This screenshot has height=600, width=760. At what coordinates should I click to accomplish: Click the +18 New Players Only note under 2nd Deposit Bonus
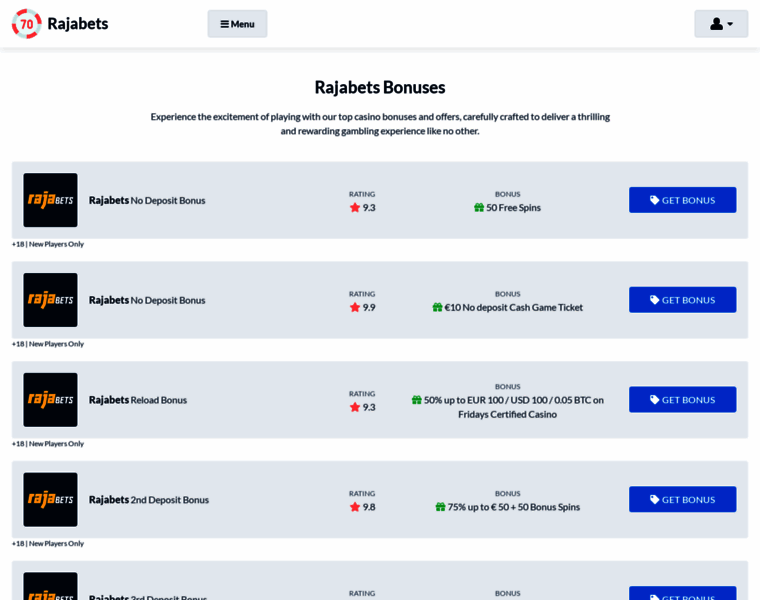point(48,544)
